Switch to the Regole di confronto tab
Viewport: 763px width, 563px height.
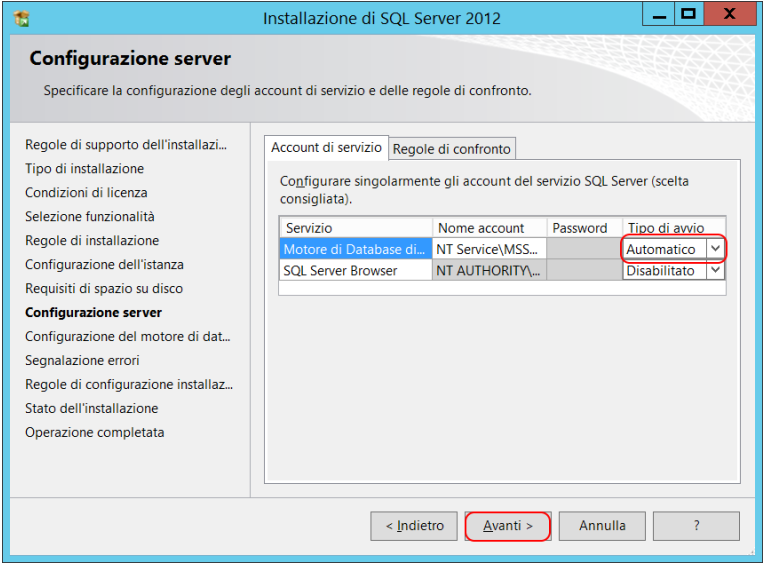pos(452,149)
